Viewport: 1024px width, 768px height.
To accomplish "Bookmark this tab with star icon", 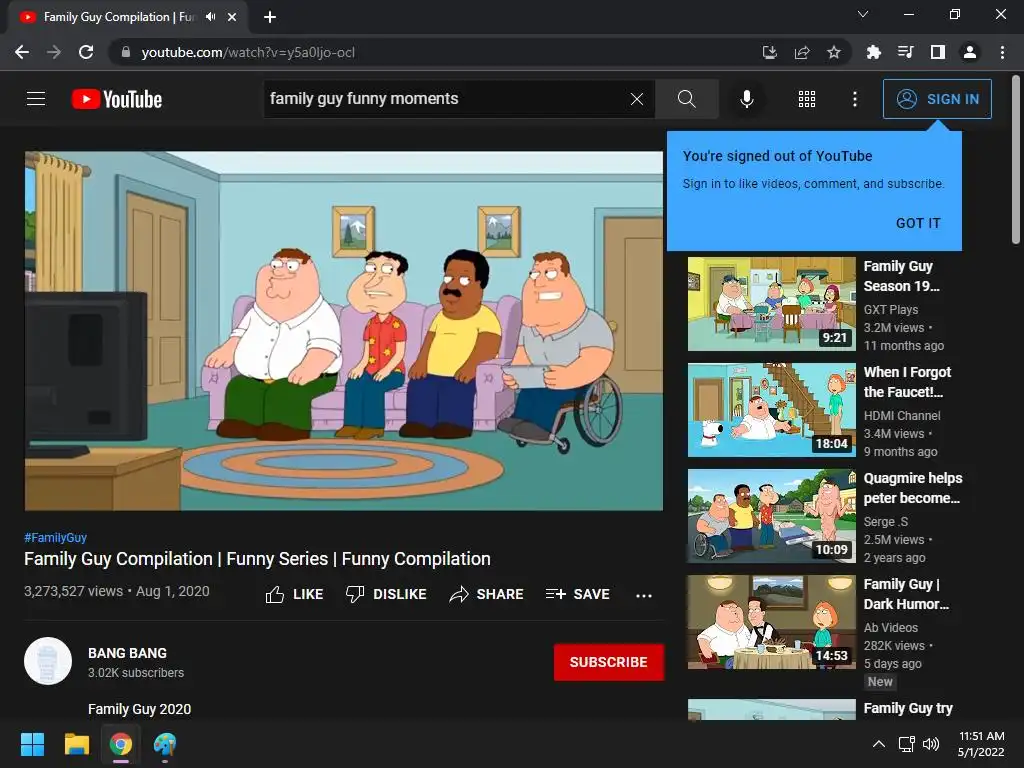I will (834, 52).
